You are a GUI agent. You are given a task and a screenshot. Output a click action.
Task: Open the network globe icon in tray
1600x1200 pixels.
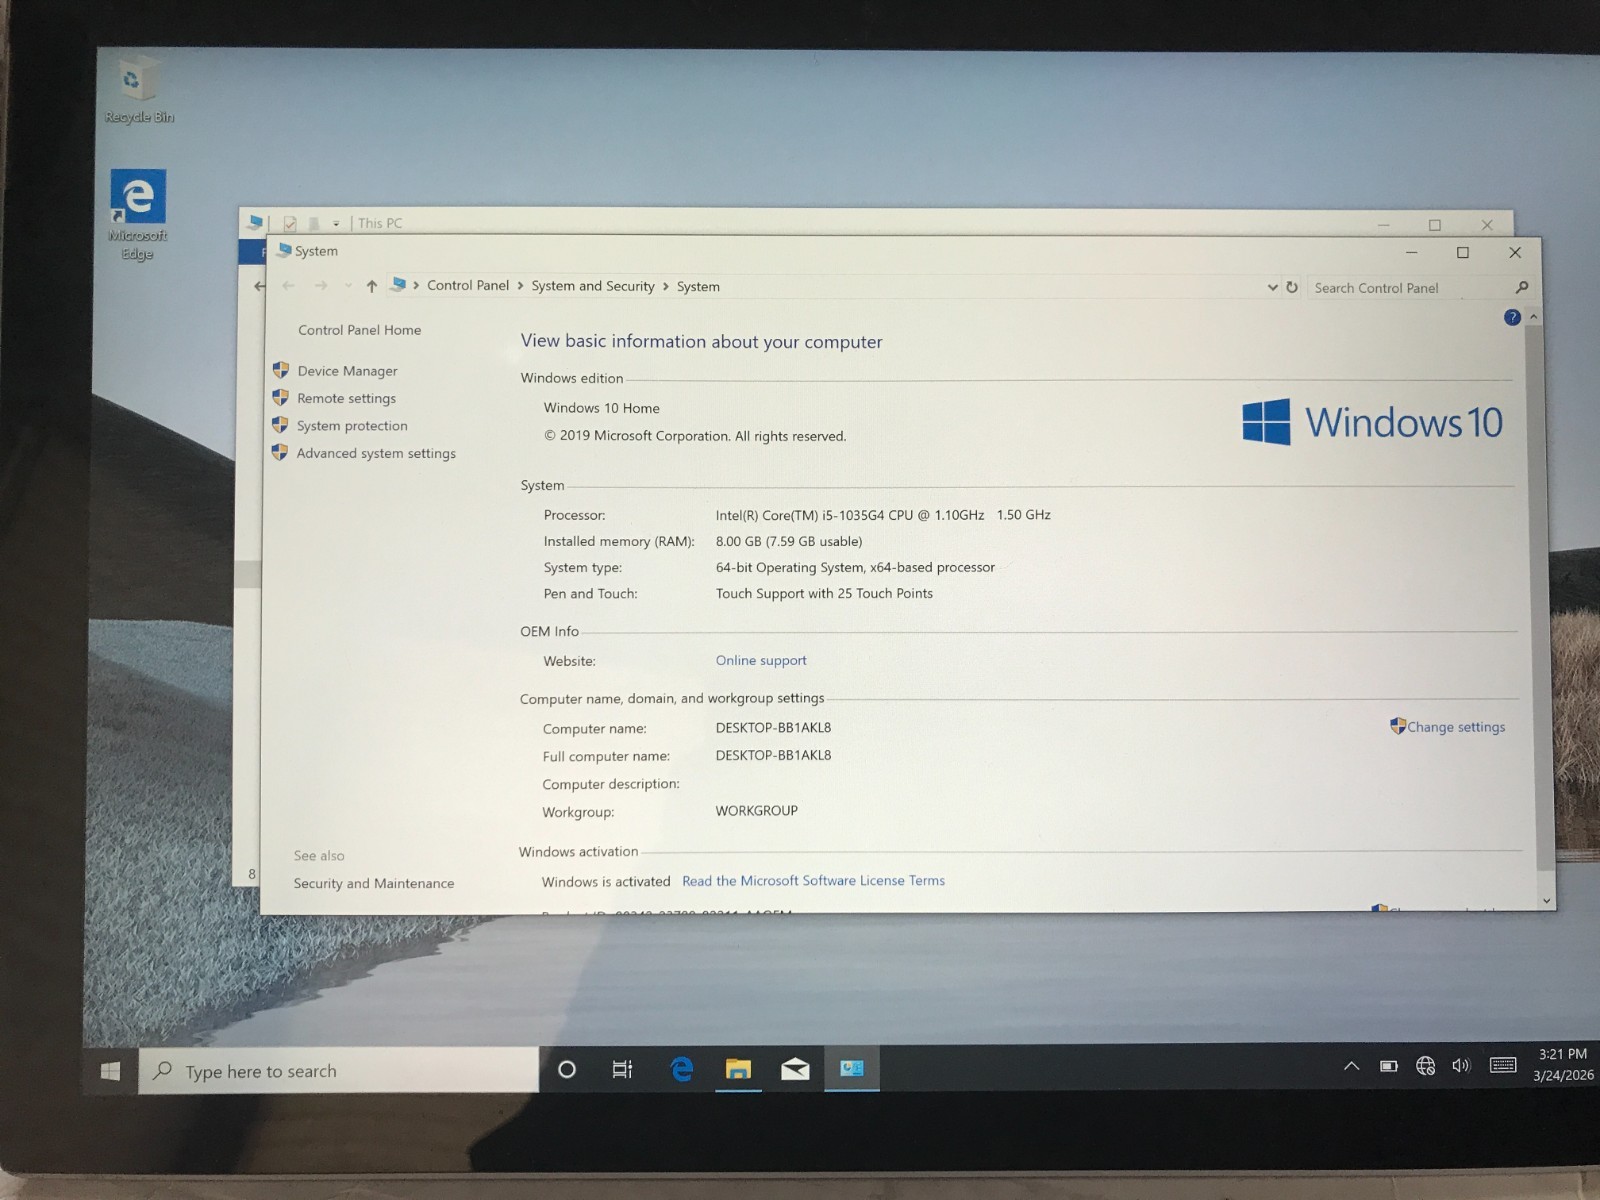click(1426, 1066)
